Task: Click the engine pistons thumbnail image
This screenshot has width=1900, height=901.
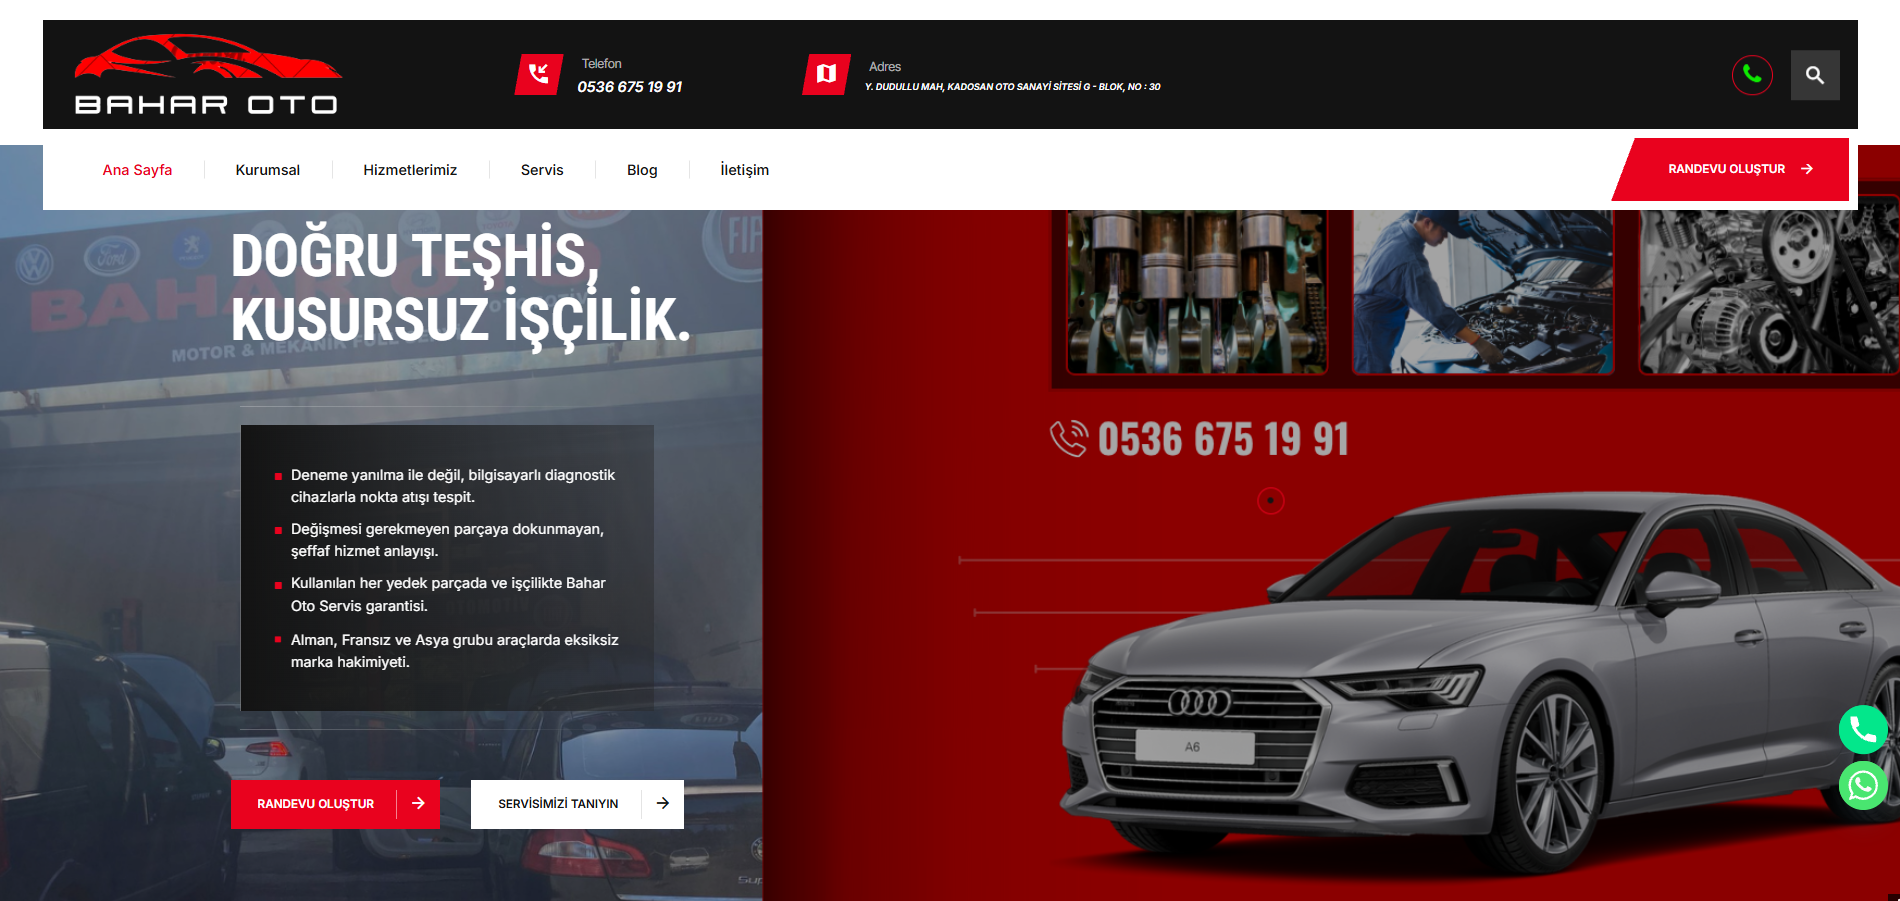Action: coord(1197,292)
